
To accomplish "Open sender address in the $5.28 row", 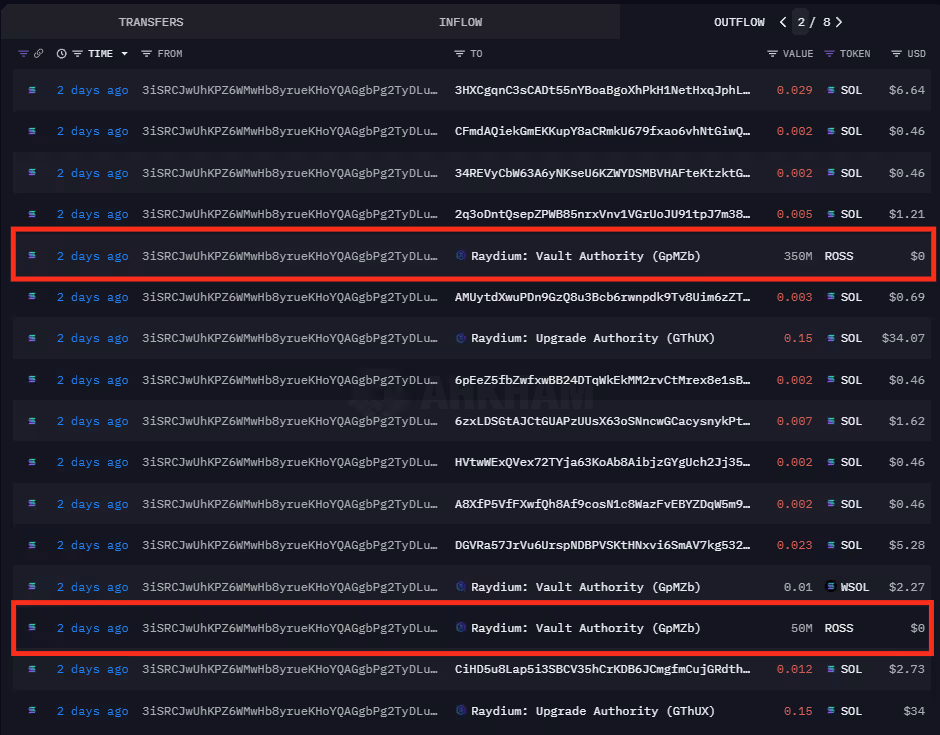I will click(290, 545).
